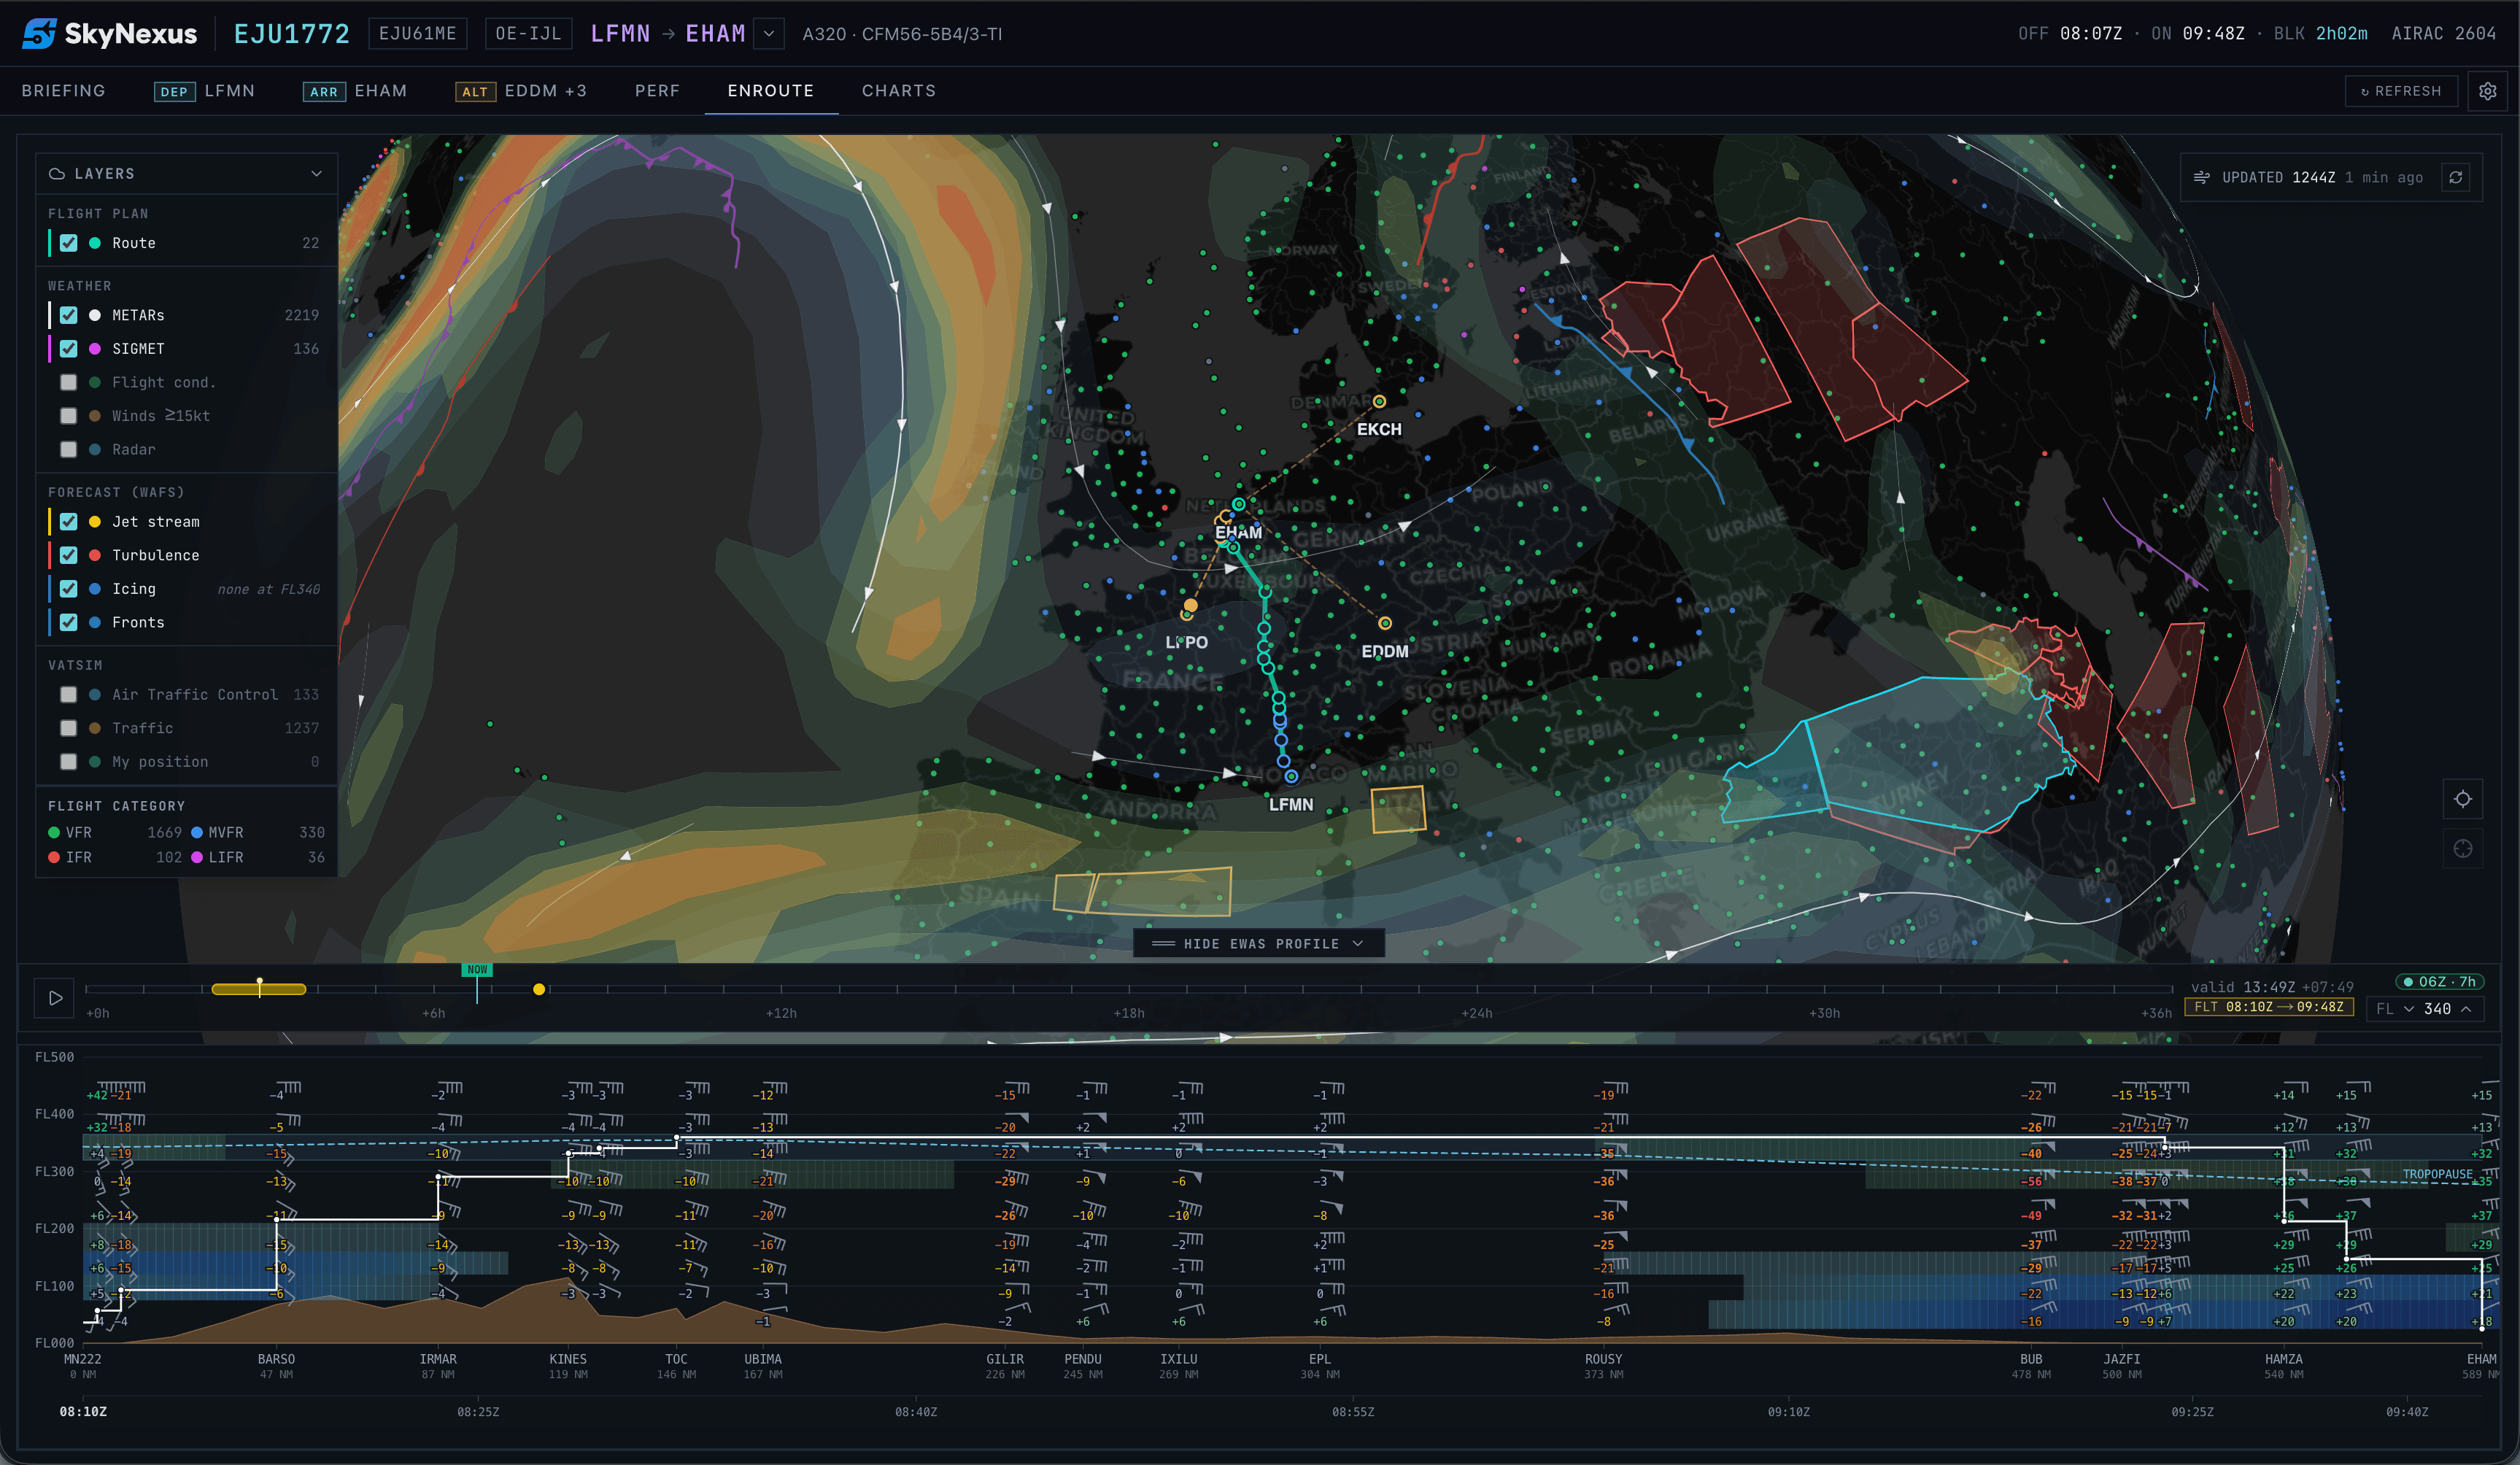Click the NOW marker on the timeline
The image size is (2520, 1465).
tap(477, 969)
